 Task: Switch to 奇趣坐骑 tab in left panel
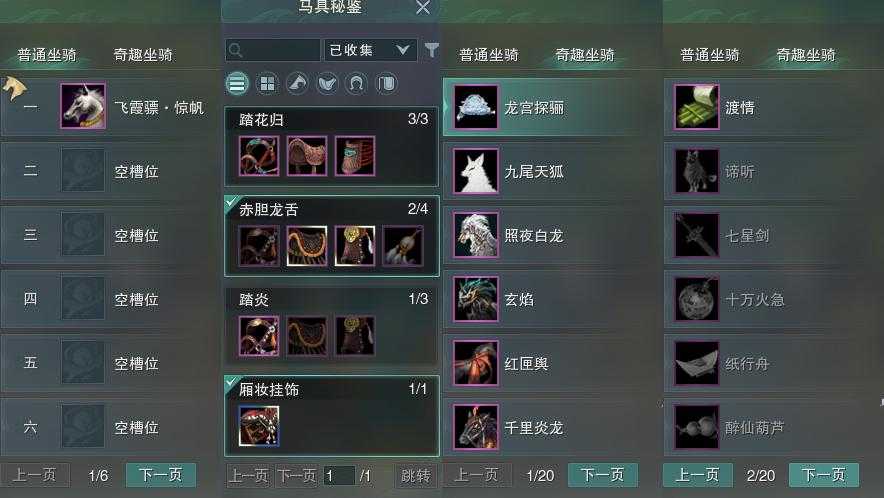(143, 55)
